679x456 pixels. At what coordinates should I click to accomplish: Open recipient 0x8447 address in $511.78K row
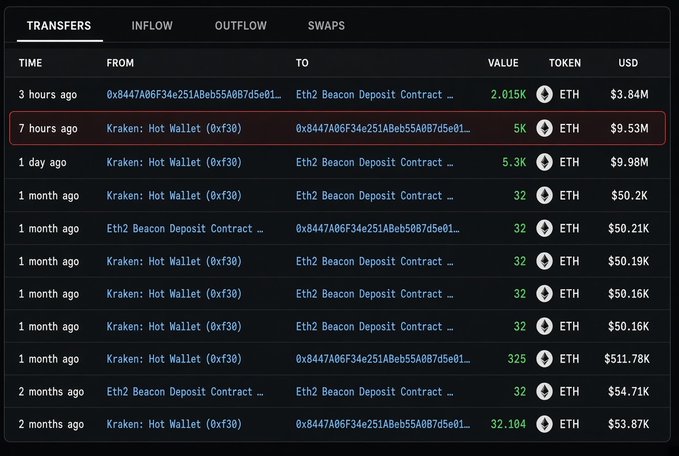point(383,359)
